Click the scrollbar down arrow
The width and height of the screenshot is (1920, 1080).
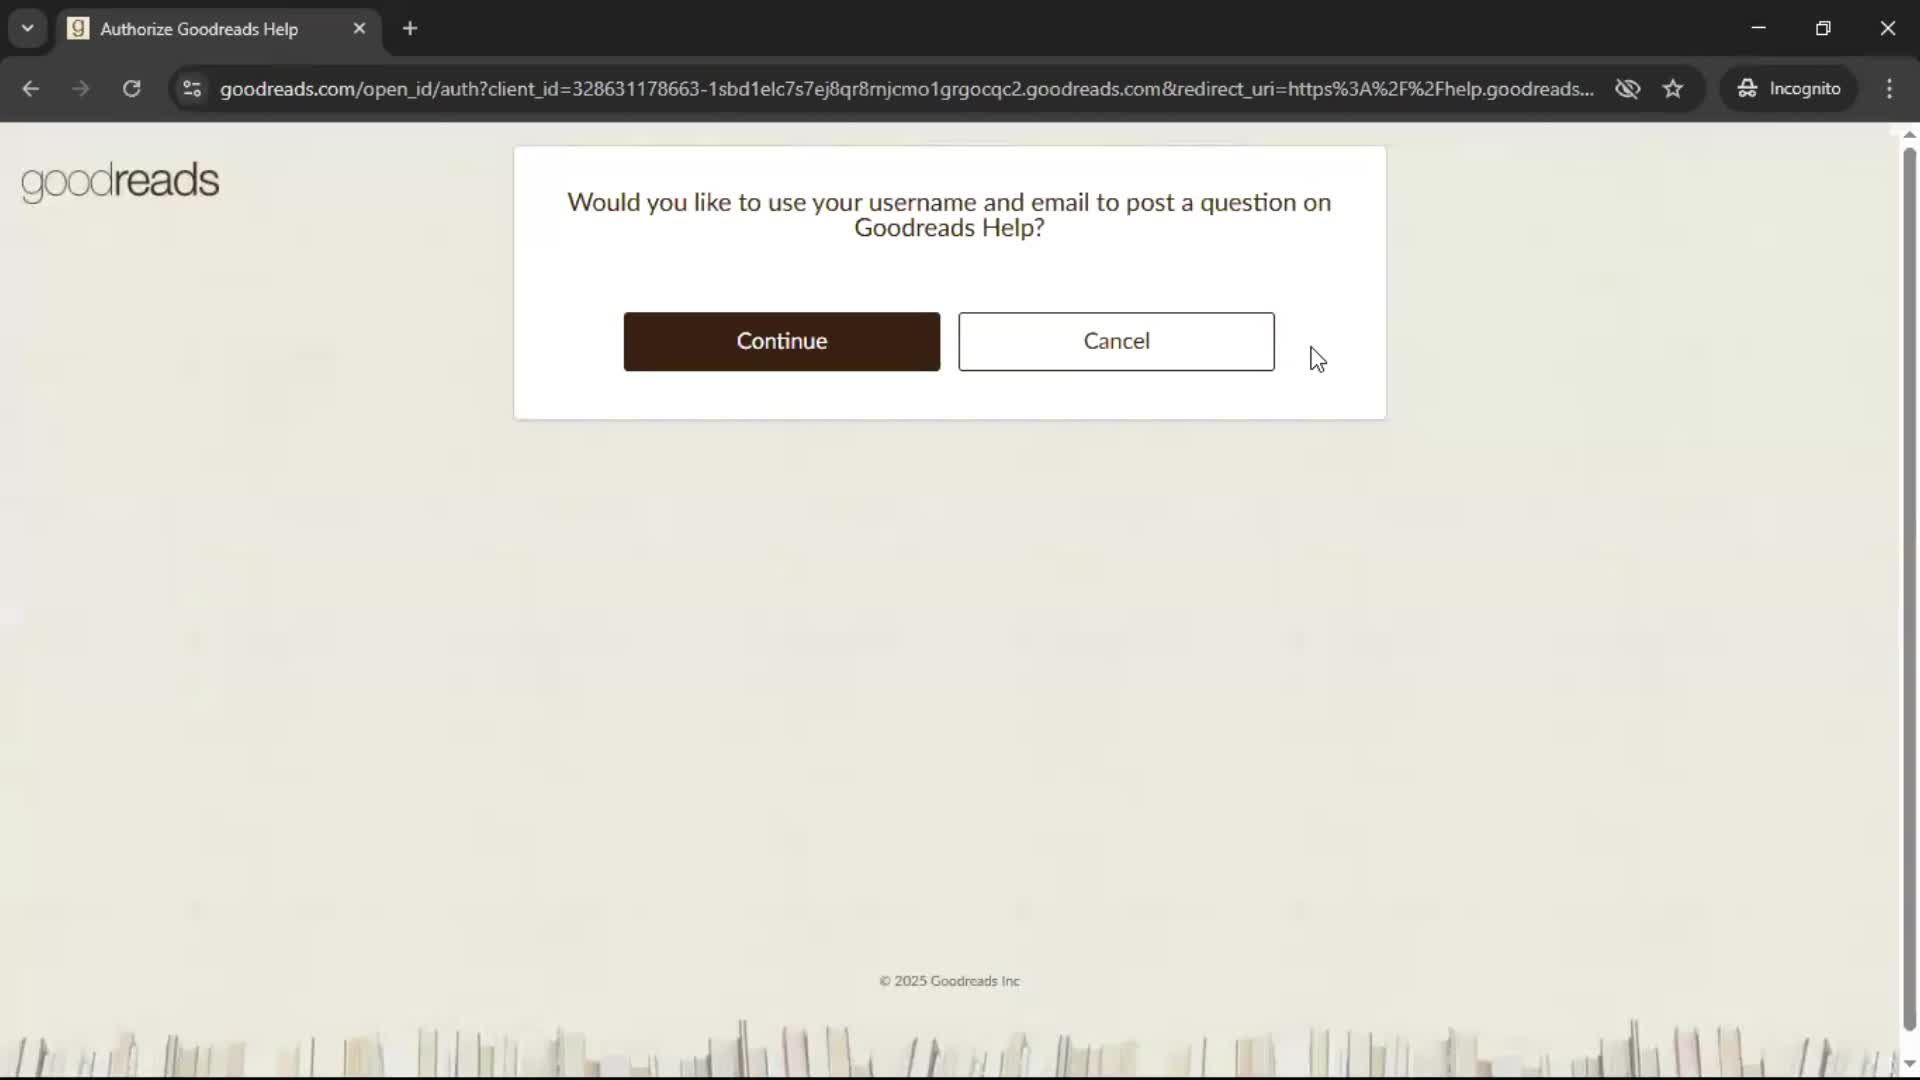point(1909,1063)
